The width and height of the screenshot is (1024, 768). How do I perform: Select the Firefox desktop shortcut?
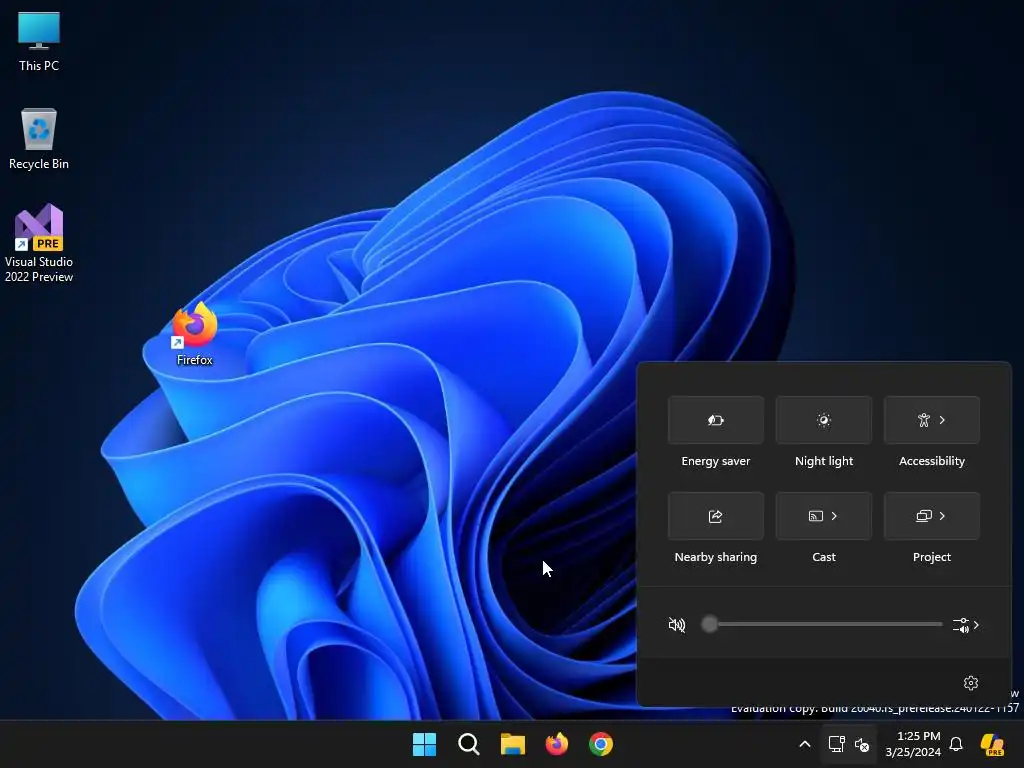(195, 334)
